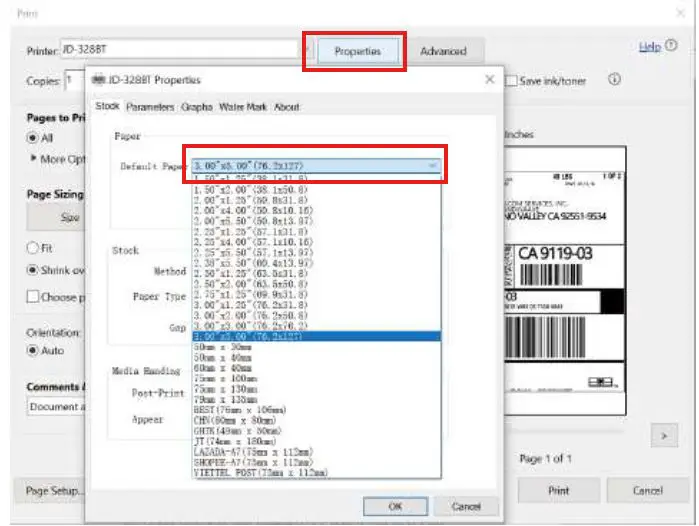Select 2.25"x4.00" paper size option
The width and height of the screenshot is (699, 526).
pyautogui.click(x=317, y=242)
